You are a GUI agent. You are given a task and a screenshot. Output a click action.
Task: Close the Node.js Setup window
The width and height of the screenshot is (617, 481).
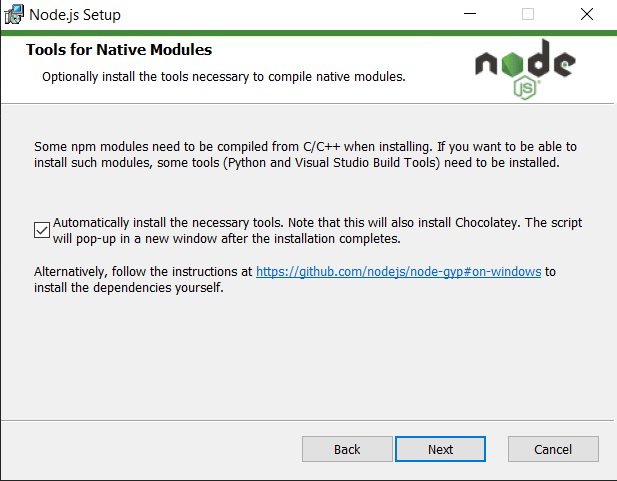[x=587, y=14]
